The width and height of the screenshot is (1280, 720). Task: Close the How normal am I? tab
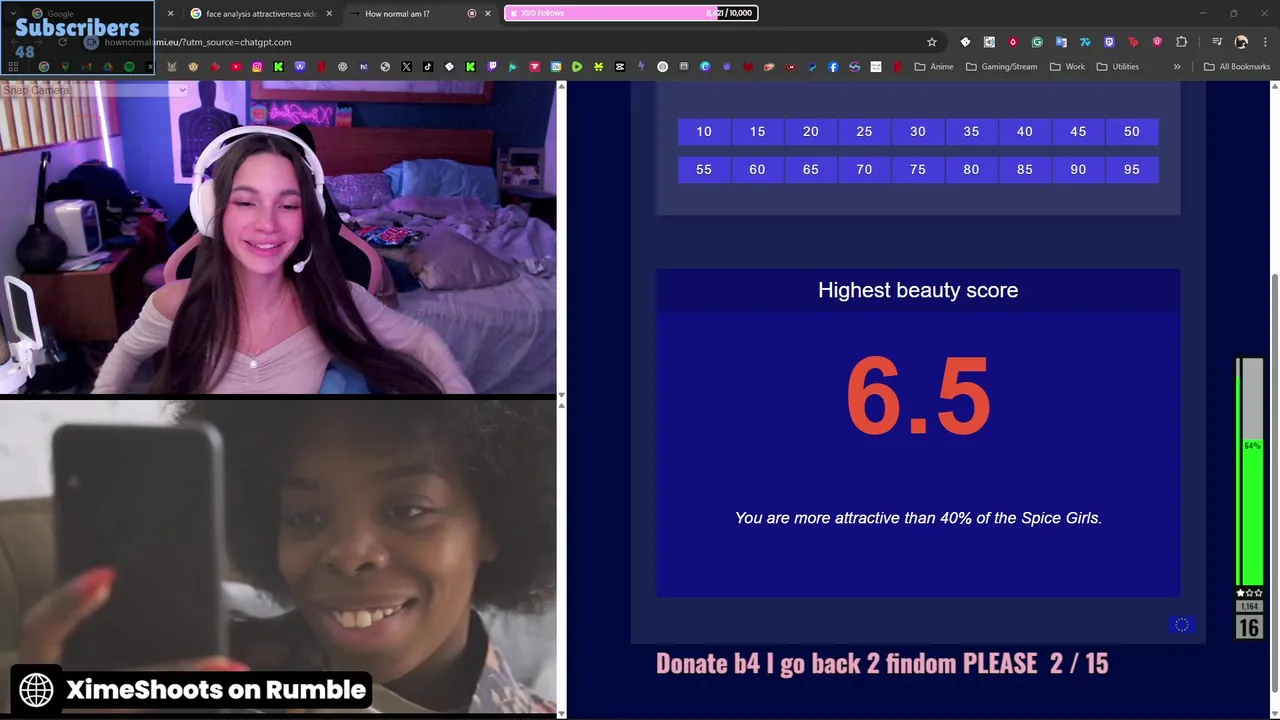488,14
